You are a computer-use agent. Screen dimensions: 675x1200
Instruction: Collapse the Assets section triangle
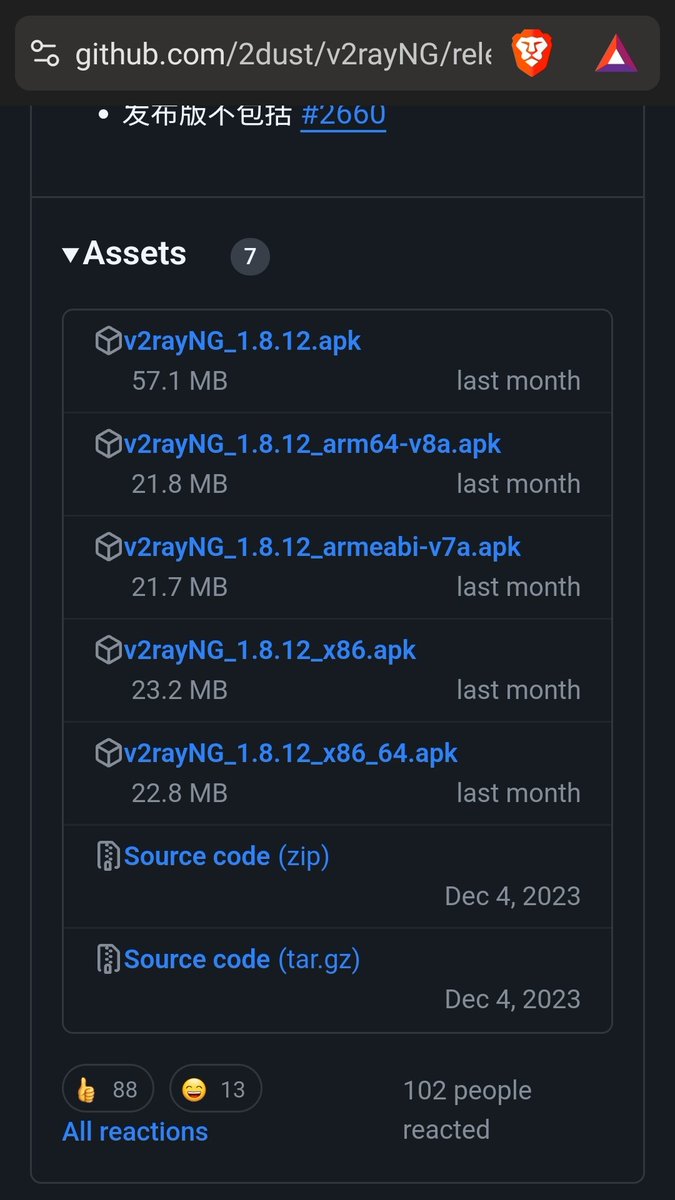(70, 255)
